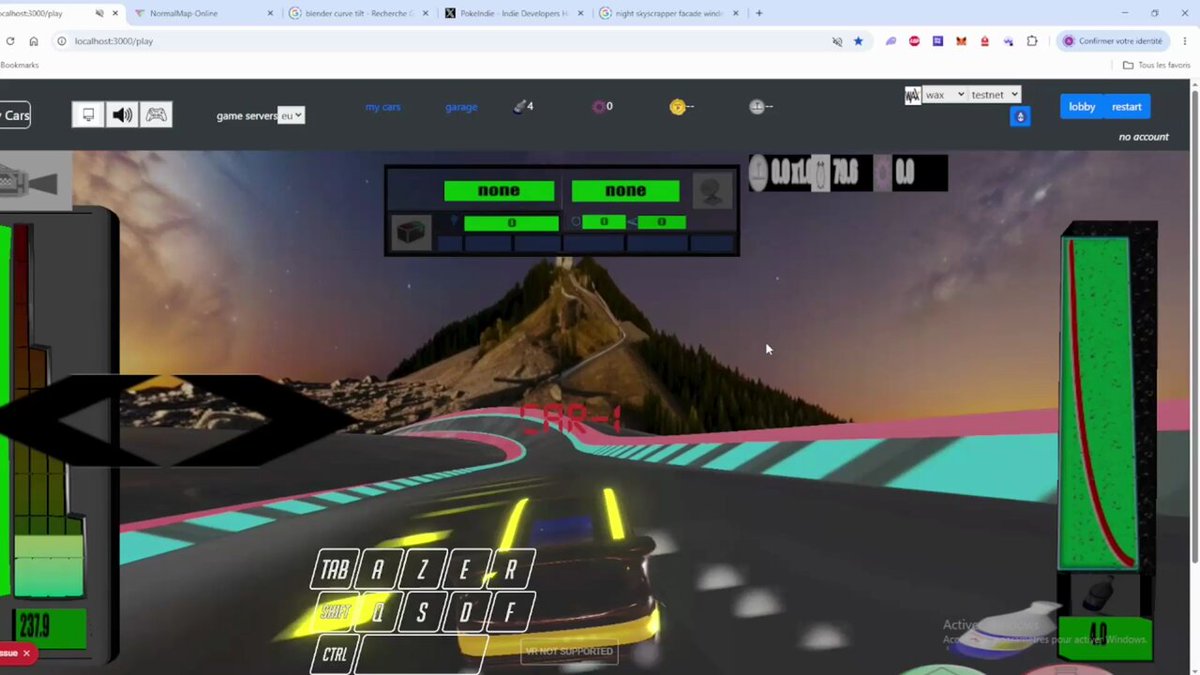Expand the testnet network dropdown
The height and width of the screenshot is (675, 1200).
995,94
